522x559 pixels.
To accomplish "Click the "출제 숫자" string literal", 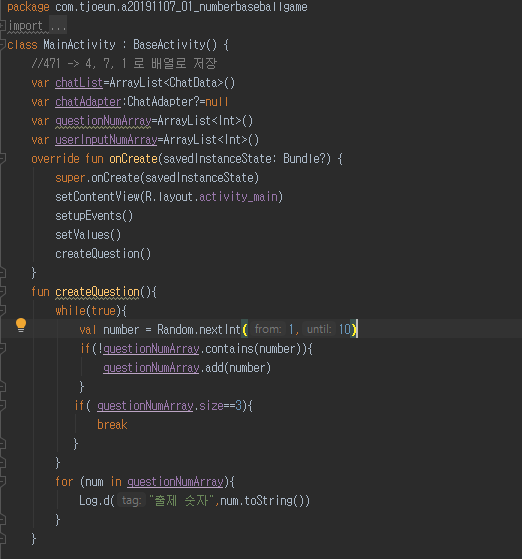I will (183, 501).
